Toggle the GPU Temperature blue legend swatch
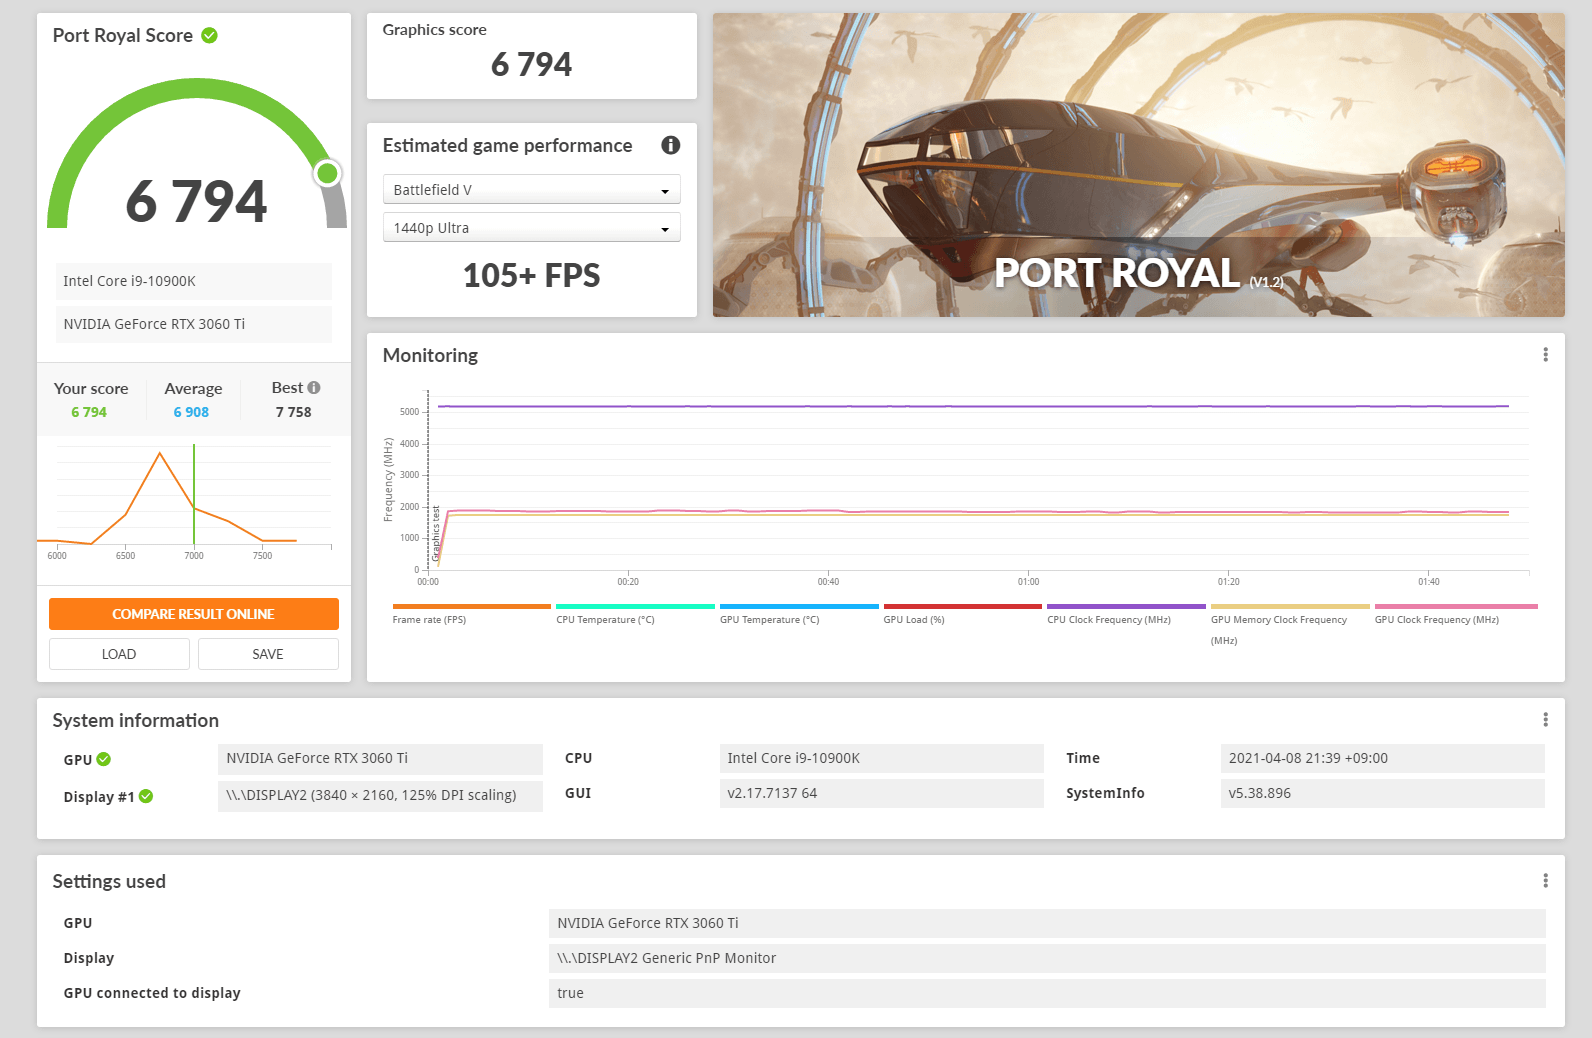The image size is (1592, 1038). [x=799, y=606]
